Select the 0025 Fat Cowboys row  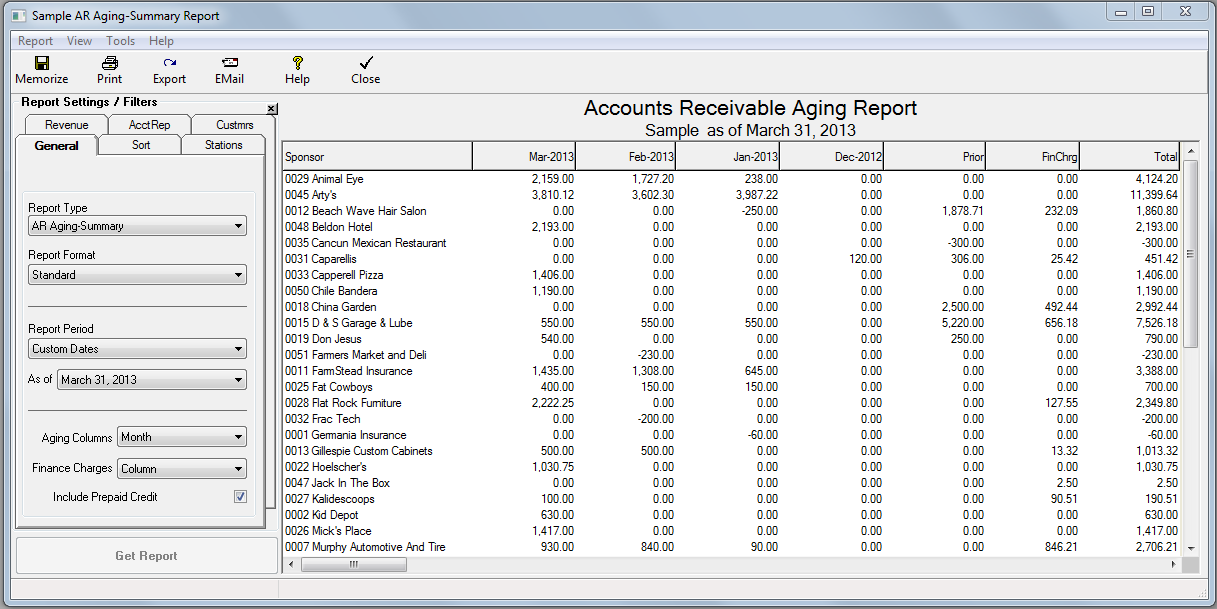point(732,387)
